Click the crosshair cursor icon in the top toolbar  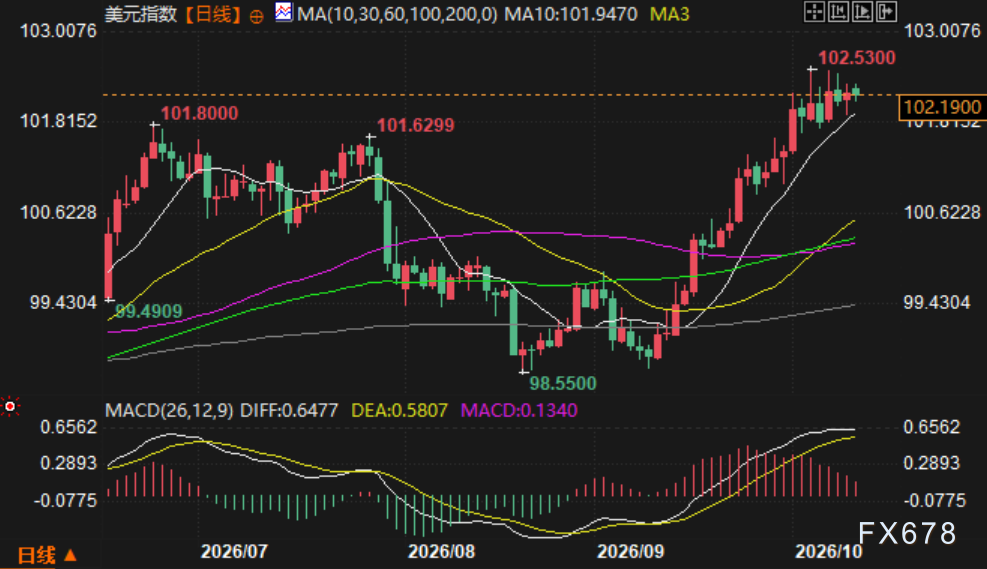pyautogui.click(x=815, y=11)
